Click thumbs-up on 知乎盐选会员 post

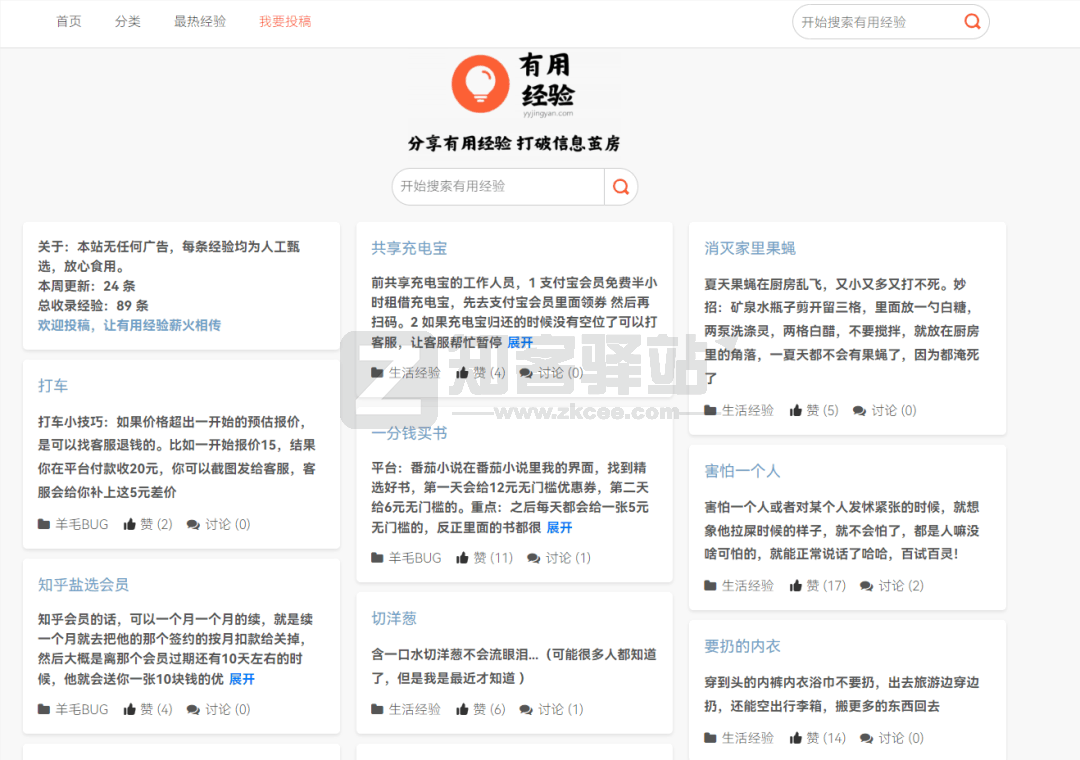tap(129, 710)
